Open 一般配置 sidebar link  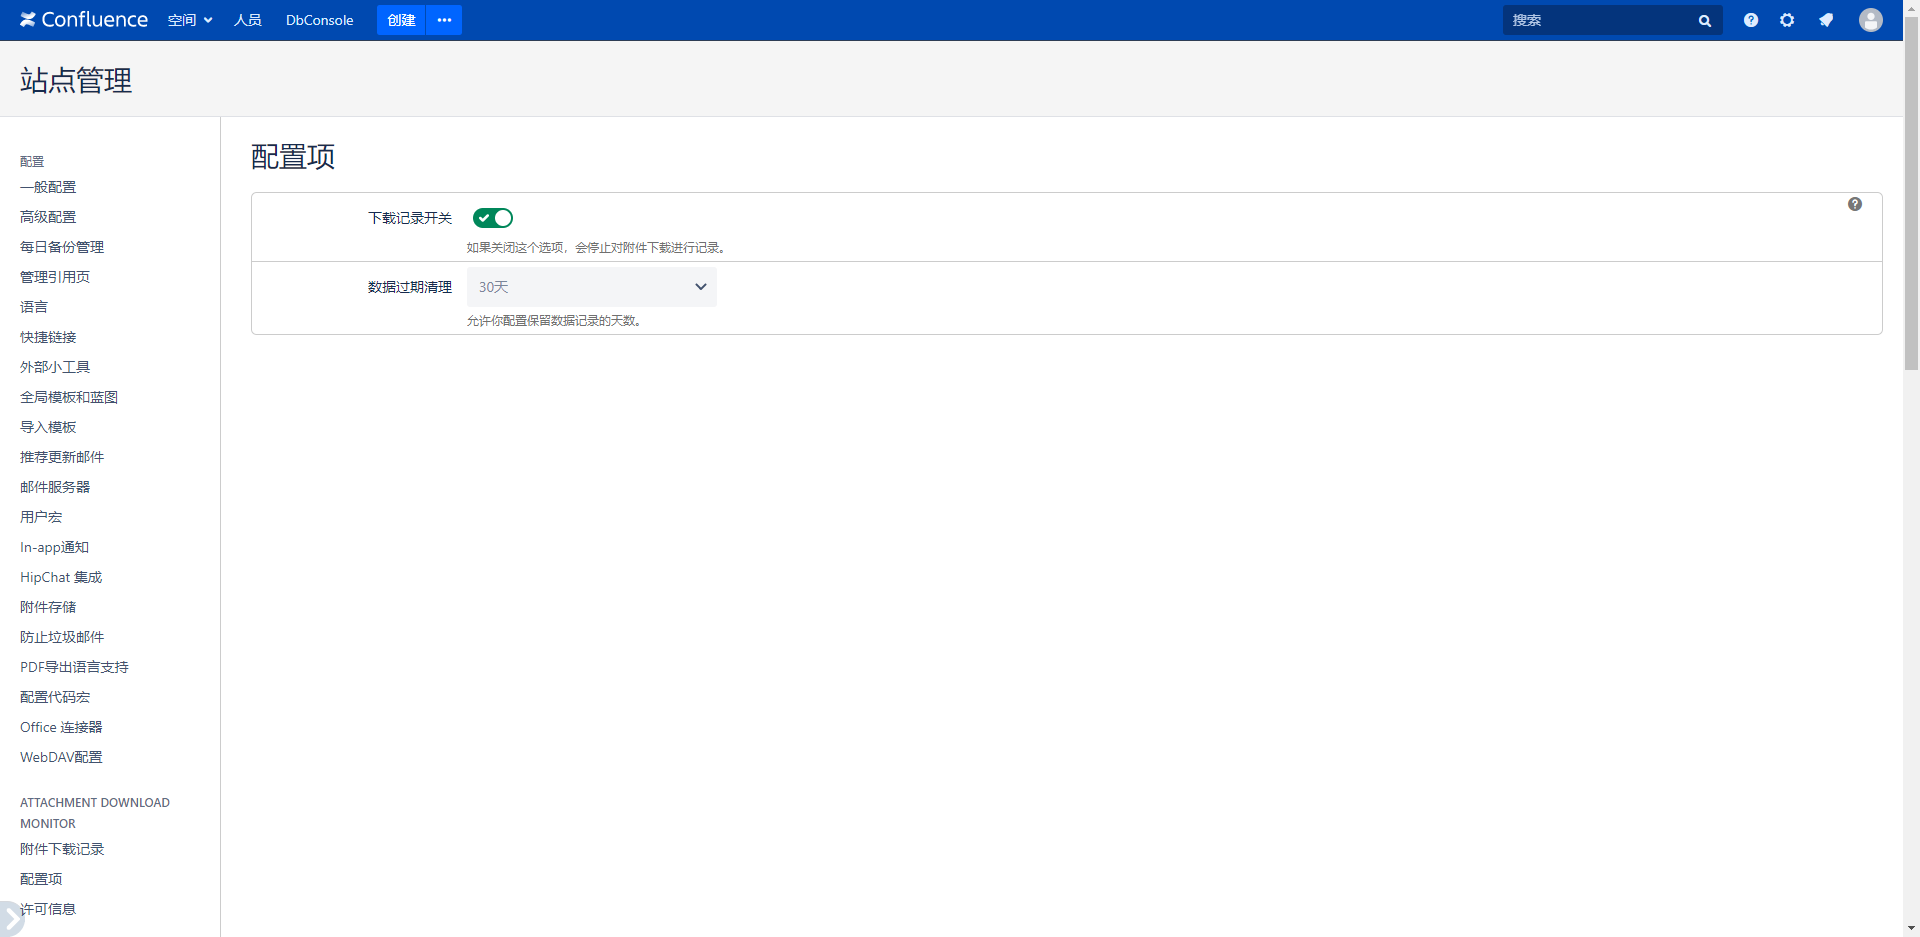[x=48, y=187]
